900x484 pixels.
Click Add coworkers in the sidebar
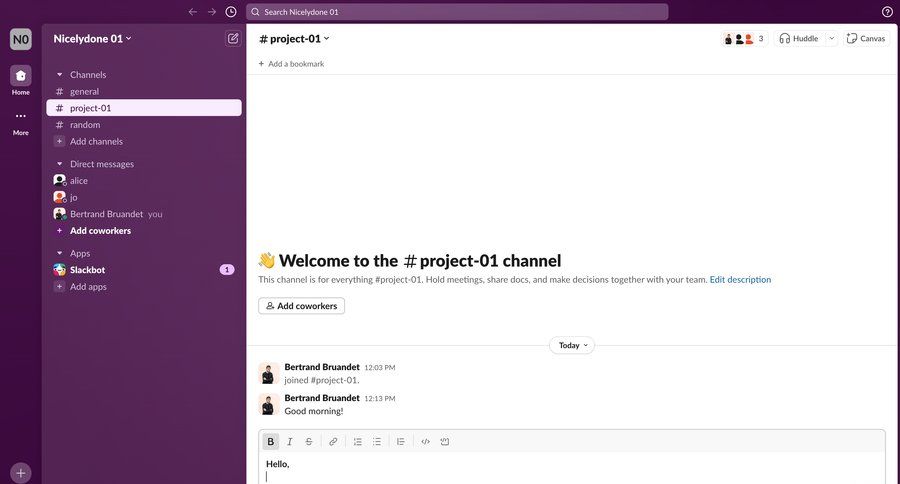(x=100, y=231)
